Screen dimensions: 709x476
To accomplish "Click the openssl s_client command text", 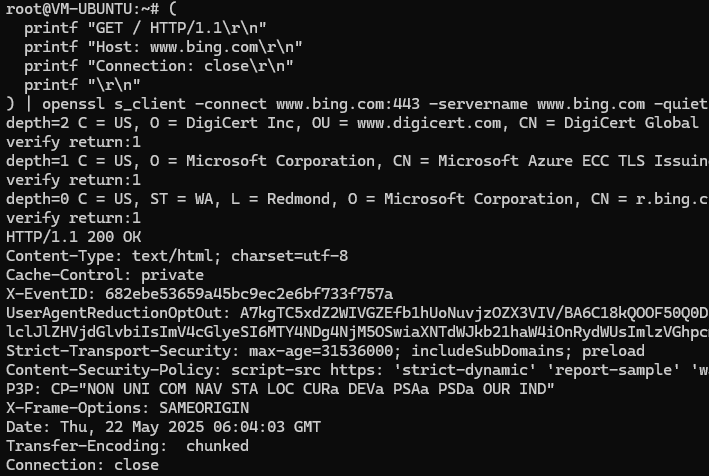I will [x=95, y=104].
